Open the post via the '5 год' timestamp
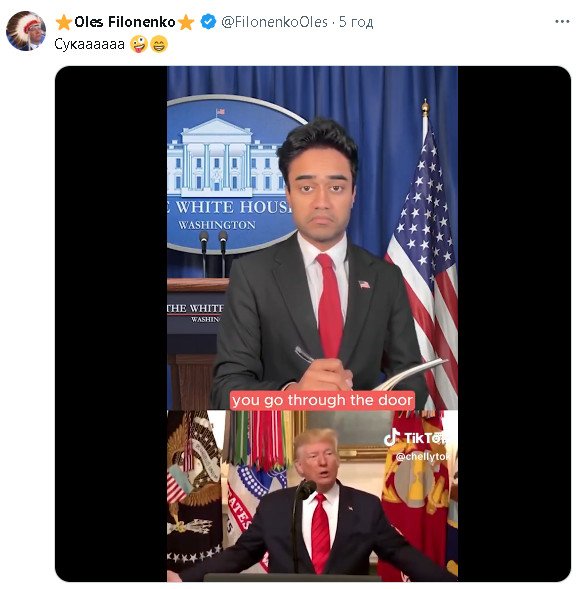This screenshot has height=589, width=582. tap(356, 22)
